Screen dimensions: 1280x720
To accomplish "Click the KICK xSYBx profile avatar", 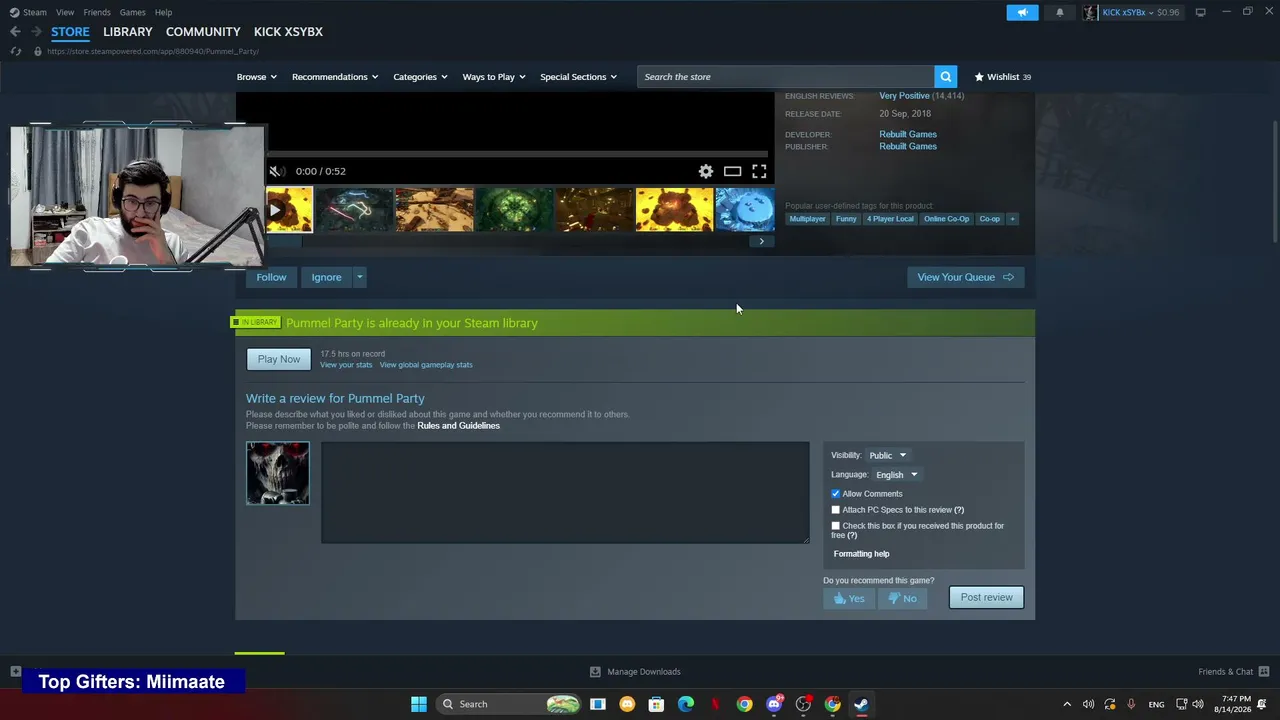I will click(x=1090, y=12).
